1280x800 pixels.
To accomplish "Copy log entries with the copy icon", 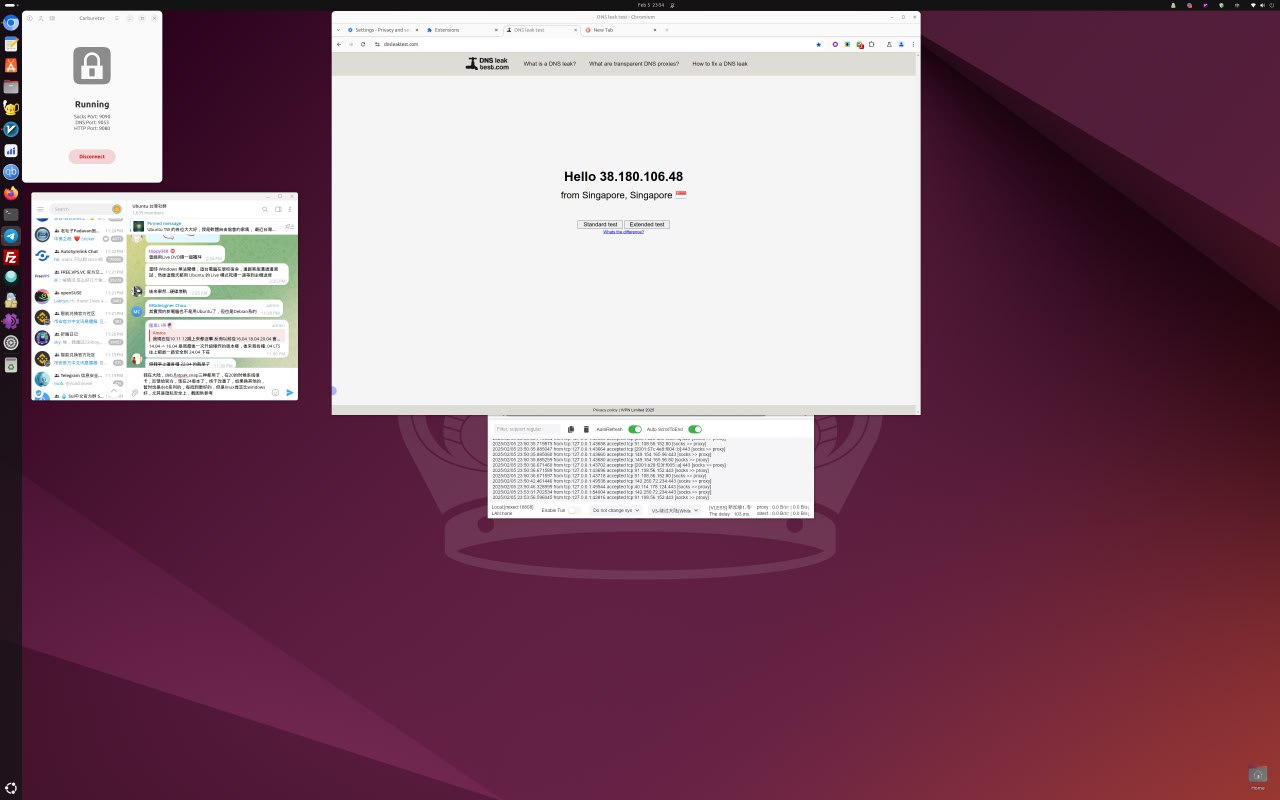I will click(x=571, y=429).
